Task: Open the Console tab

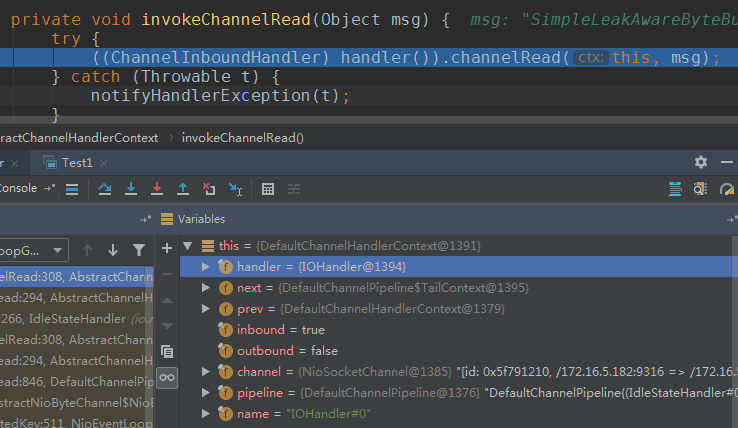Action: [18, 188]
